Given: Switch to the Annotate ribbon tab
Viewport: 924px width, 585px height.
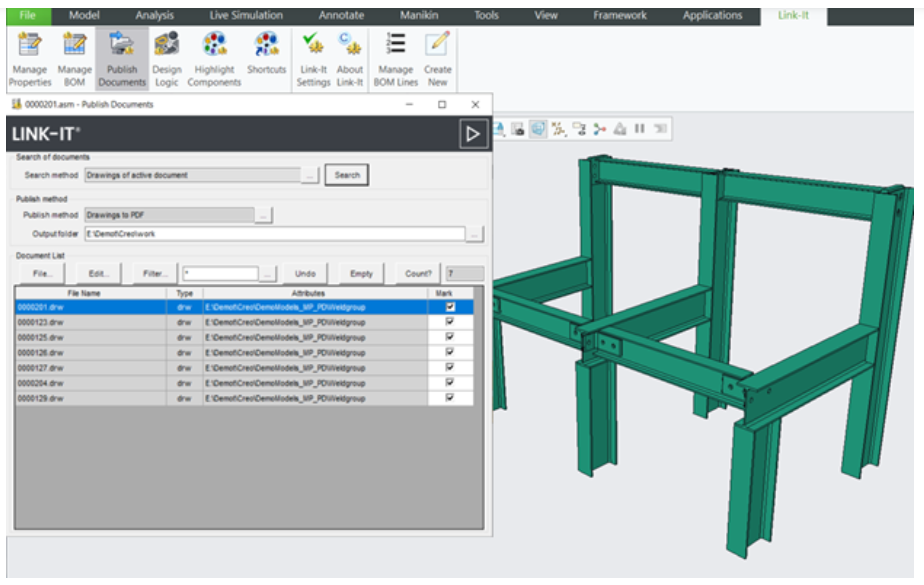Looking at the screenshot, I should click(x=341, y=16).
